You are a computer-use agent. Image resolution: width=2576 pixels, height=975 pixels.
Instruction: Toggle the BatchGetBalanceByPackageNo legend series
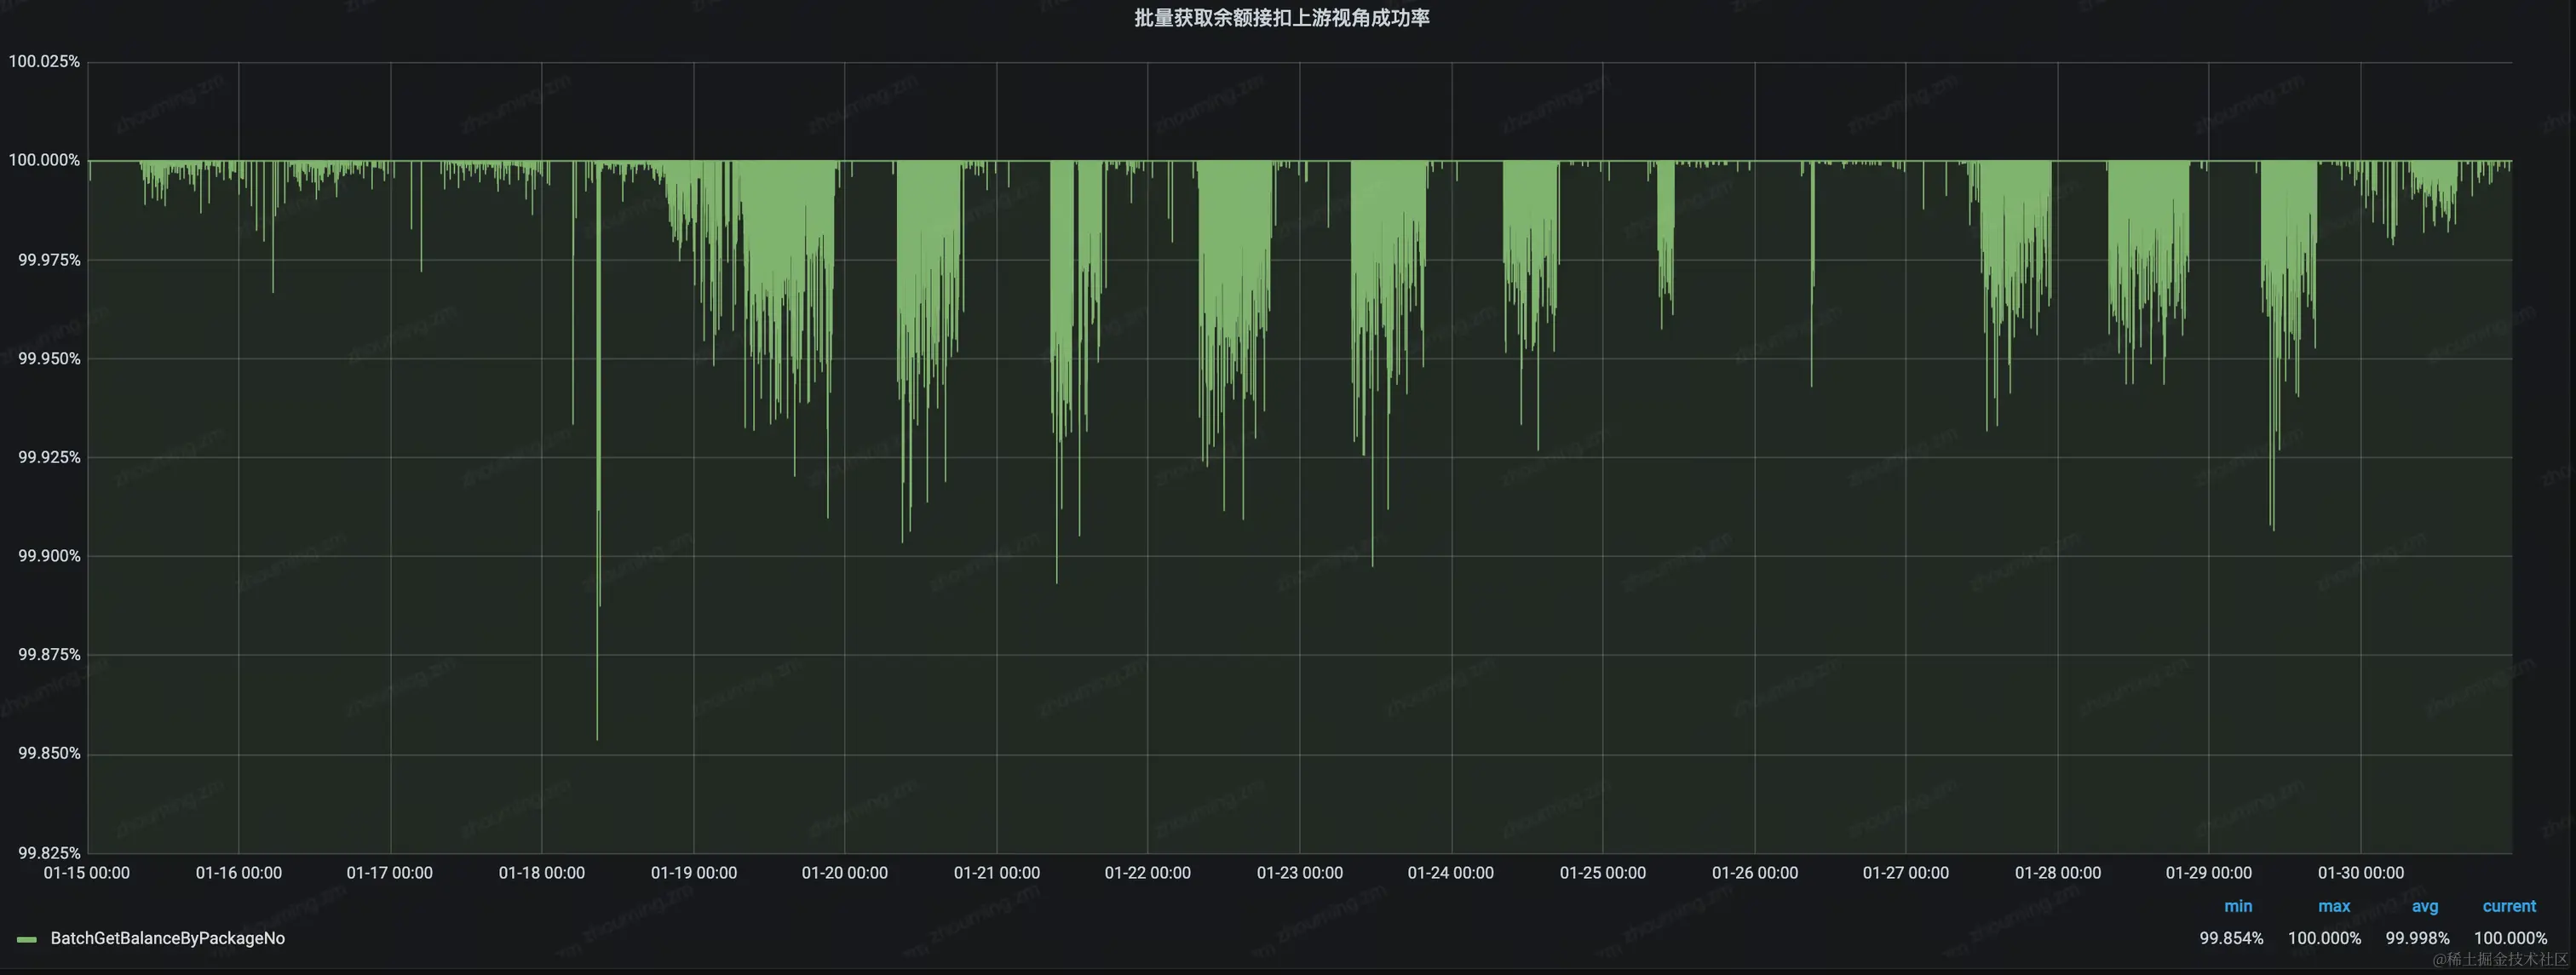click(x=167, y=938)
